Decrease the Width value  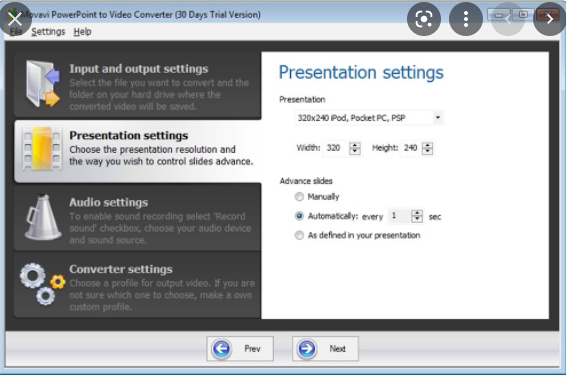coord(355,151)
